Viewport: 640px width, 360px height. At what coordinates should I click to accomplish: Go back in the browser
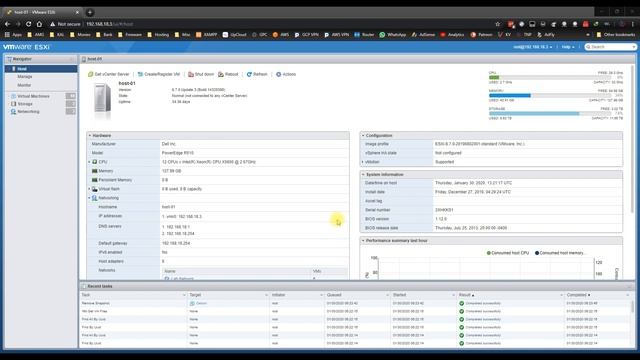[x=7, y=24]
